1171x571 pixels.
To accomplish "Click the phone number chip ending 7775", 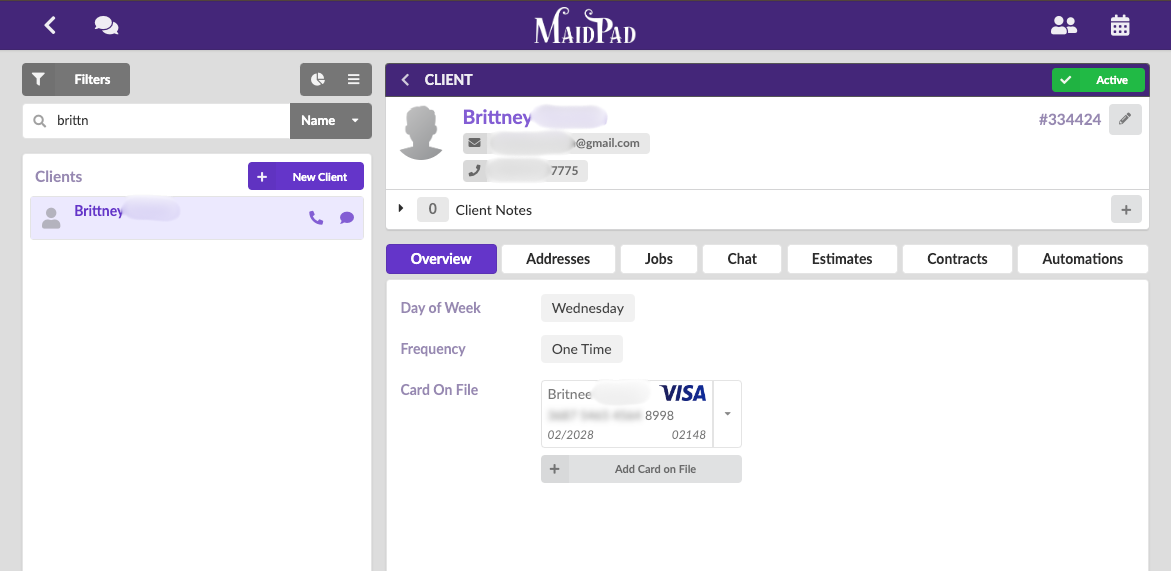I will [525, 171].
